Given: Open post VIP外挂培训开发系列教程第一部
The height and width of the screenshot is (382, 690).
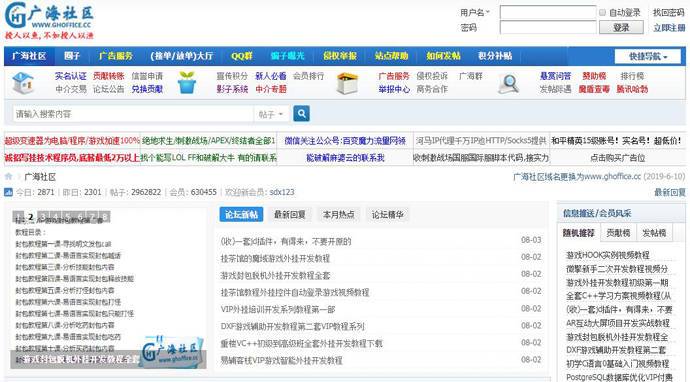Looking at the screenshot, I should [278, 309].
